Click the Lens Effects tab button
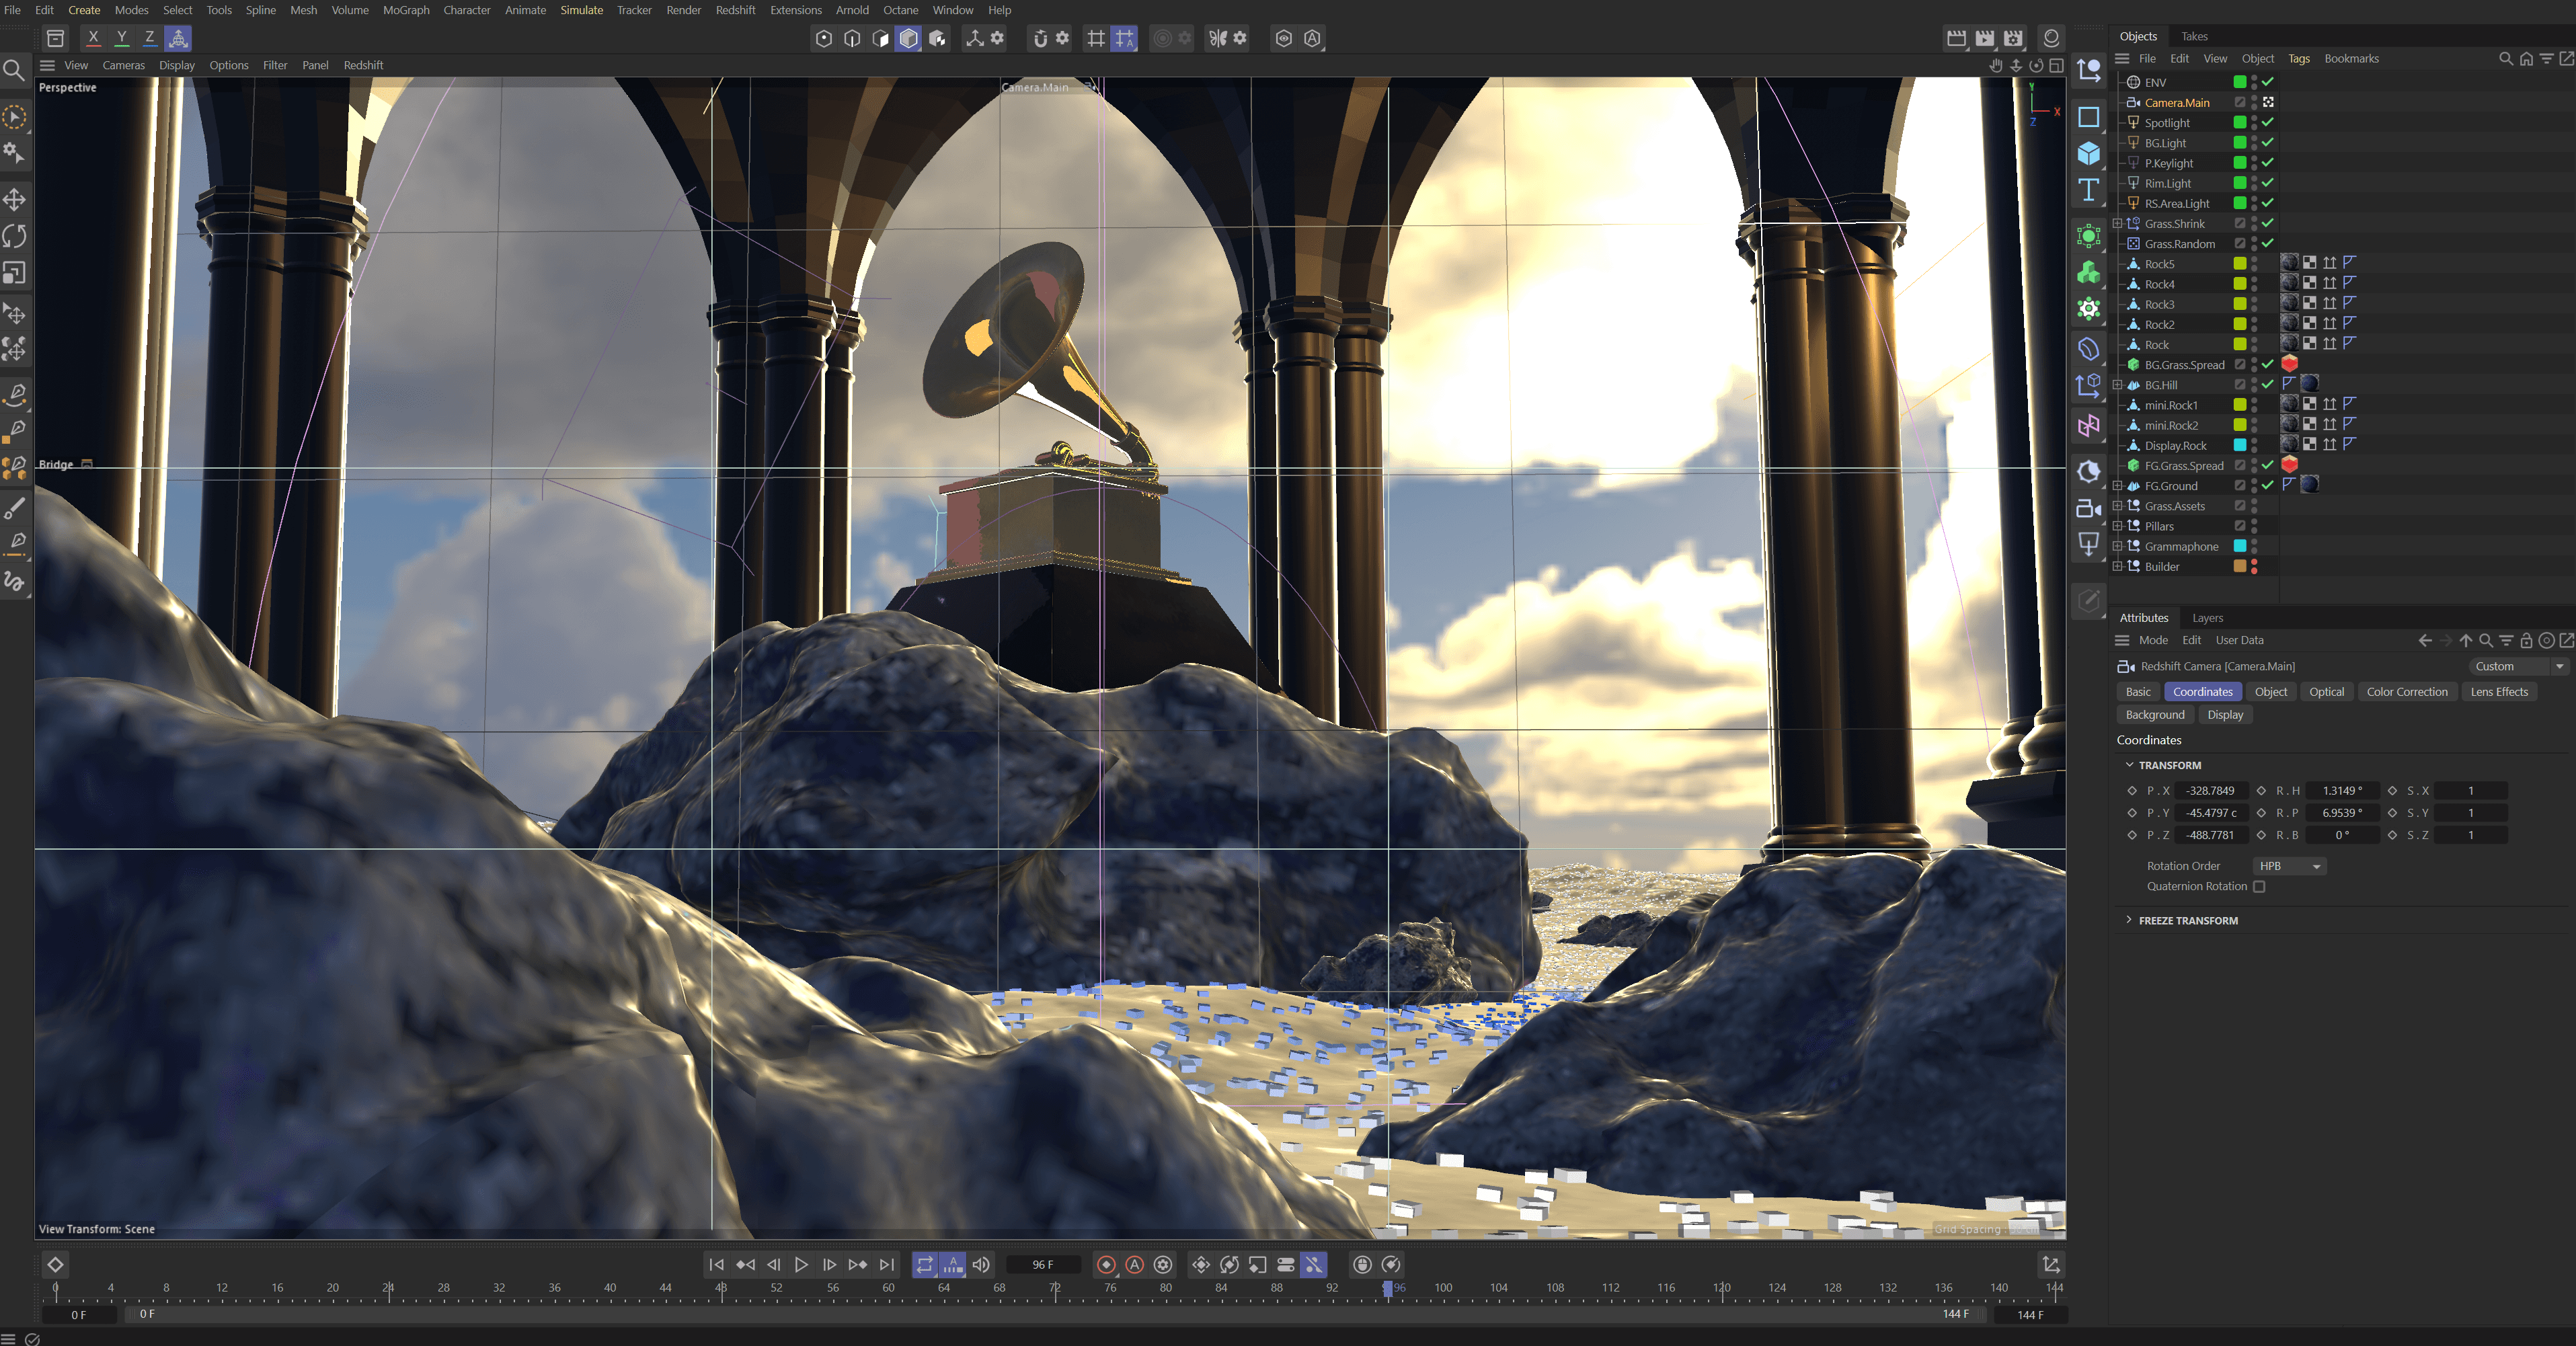The height and width of the screenshot is (1346, 2576). pos(2498,692)
